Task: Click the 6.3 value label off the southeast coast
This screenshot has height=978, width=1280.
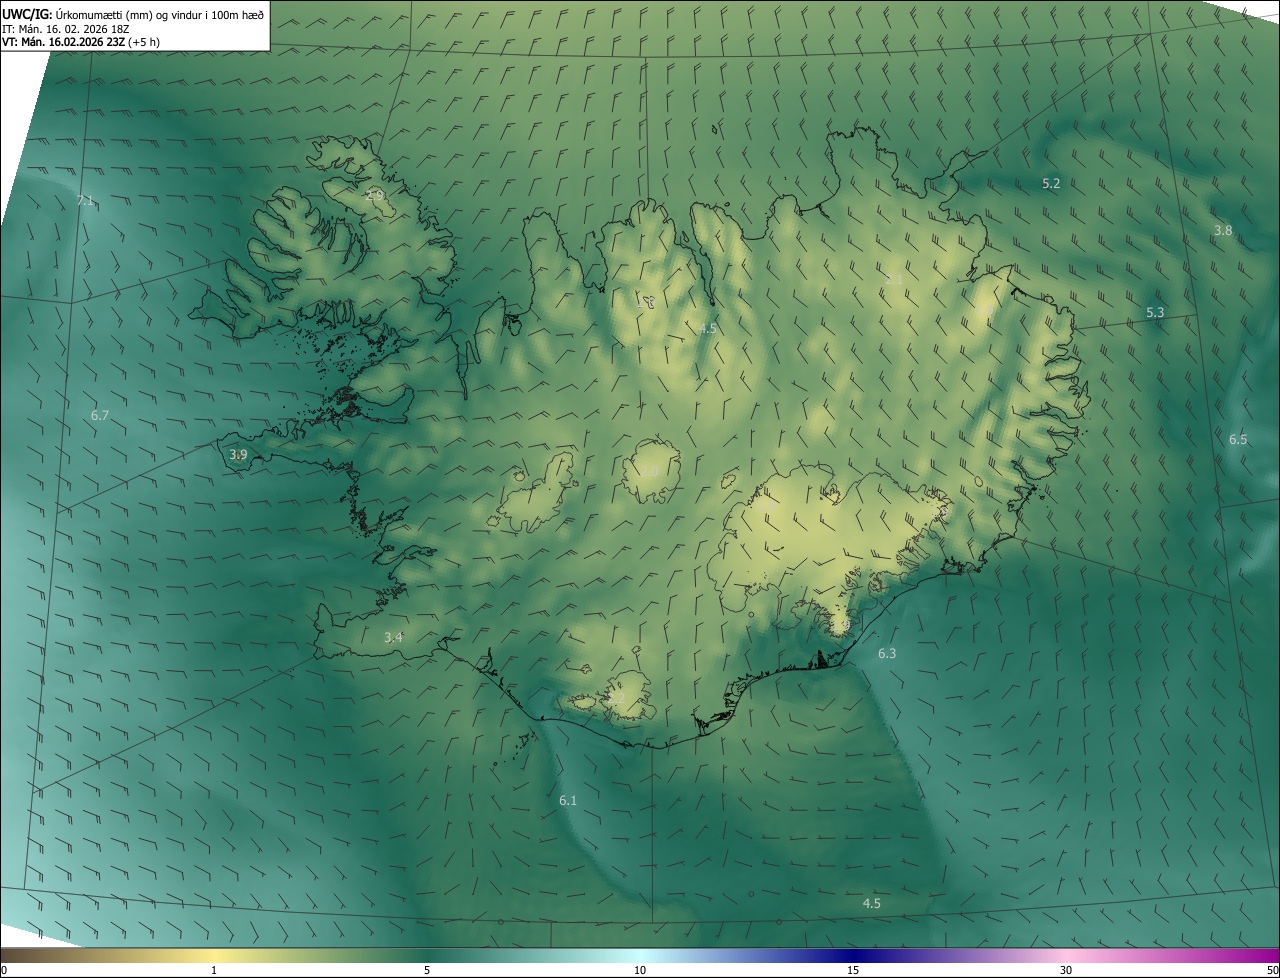Action: point(887,653)
